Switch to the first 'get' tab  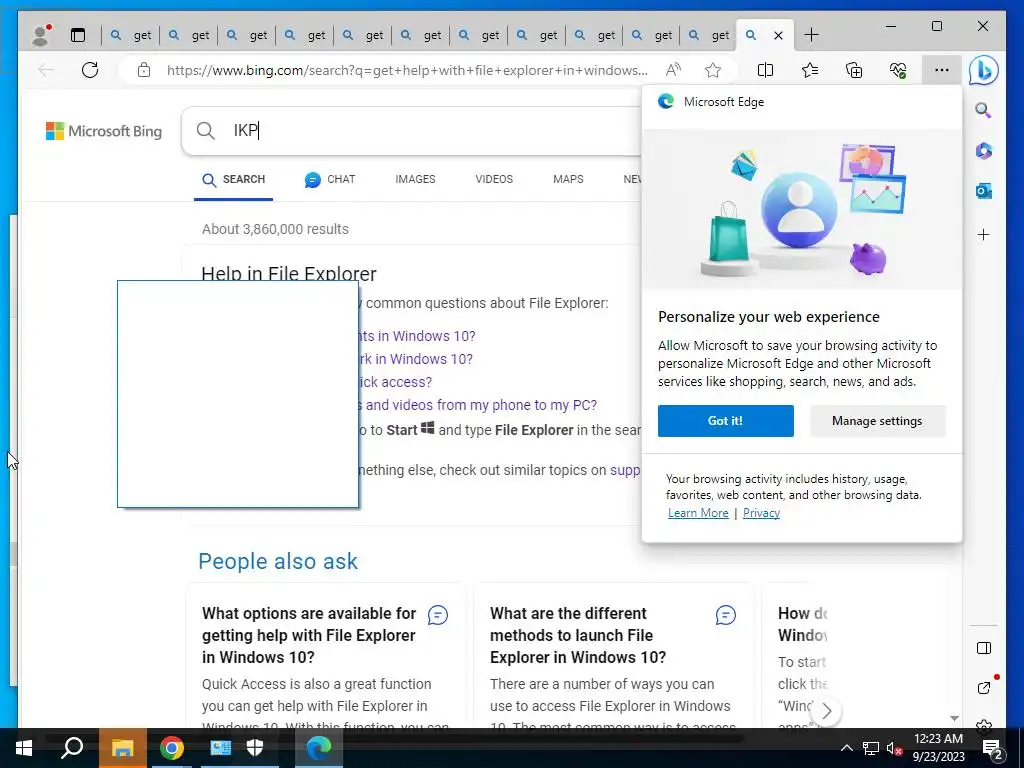(131, 35)
